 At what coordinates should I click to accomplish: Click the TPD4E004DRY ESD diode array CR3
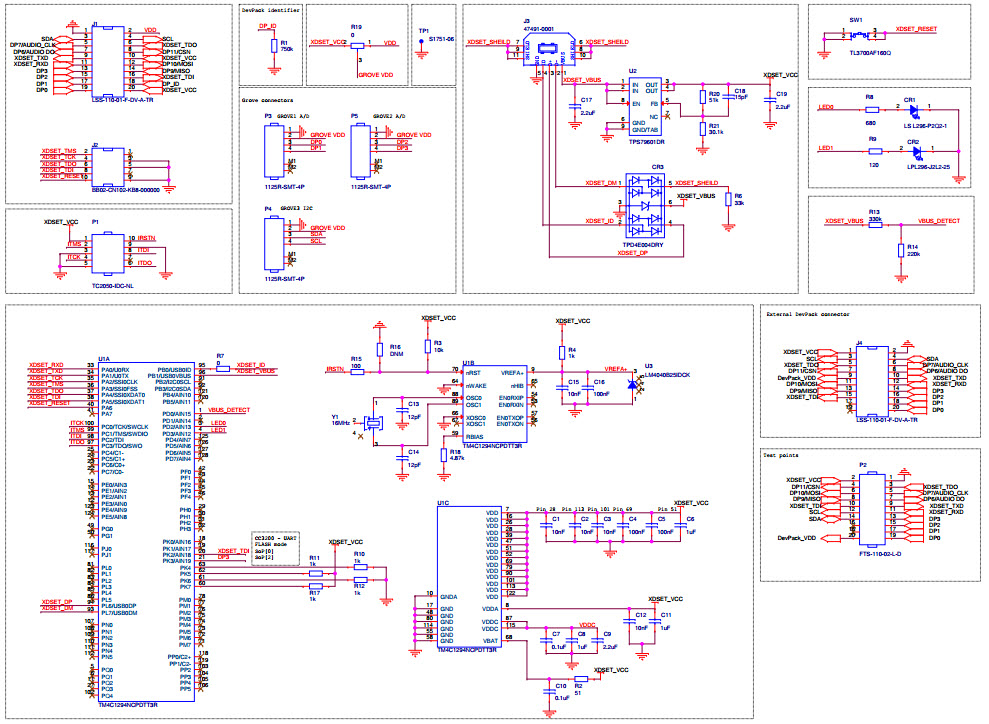(645, 205)
